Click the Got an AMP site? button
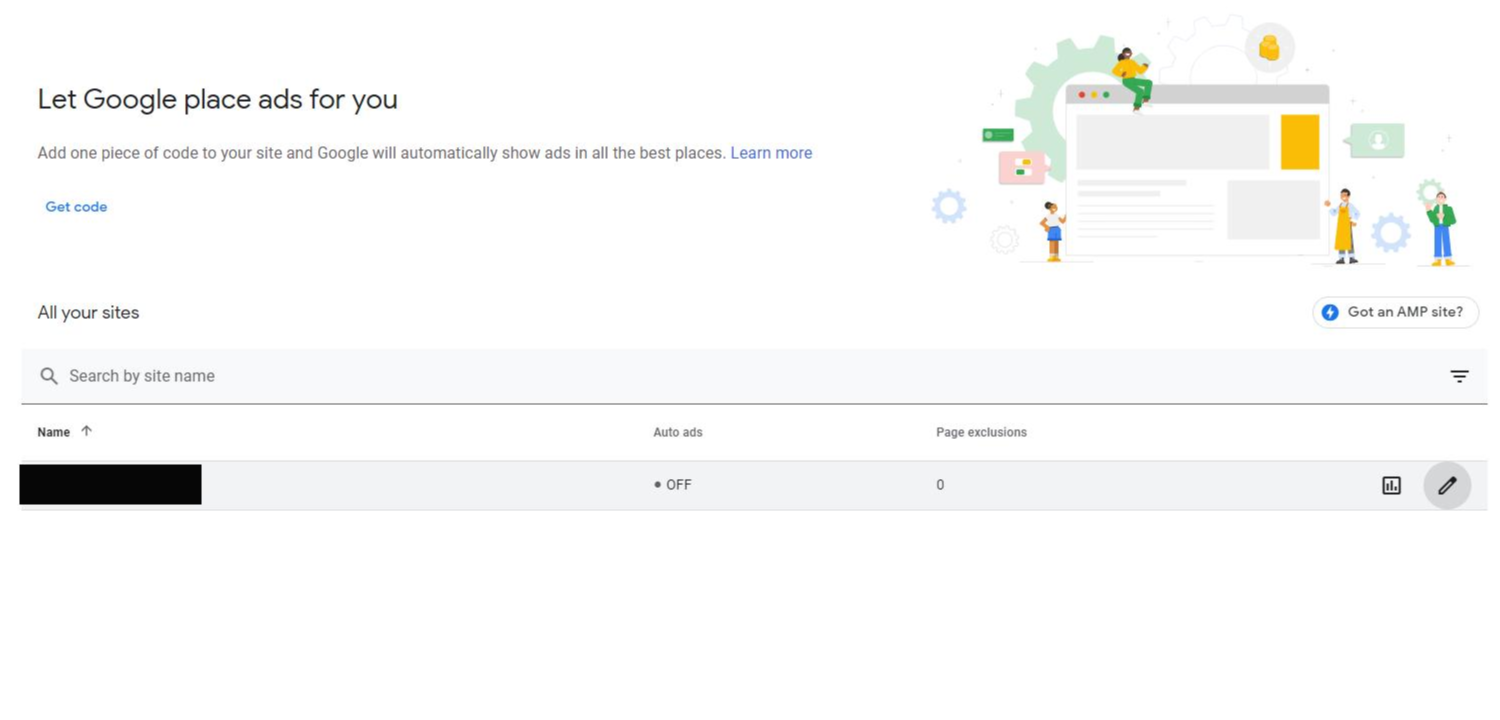 1395,312
